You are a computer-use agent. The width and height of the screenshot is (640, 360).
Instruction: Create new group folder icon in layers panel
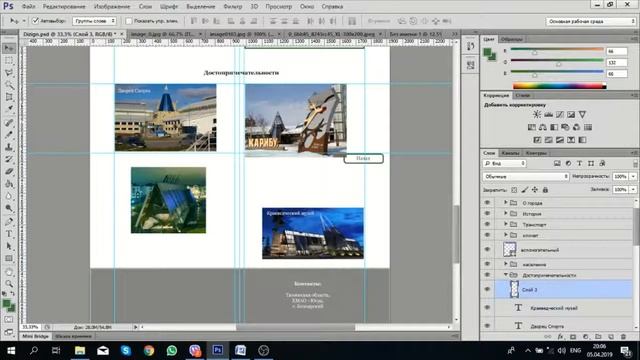[598, 337]
